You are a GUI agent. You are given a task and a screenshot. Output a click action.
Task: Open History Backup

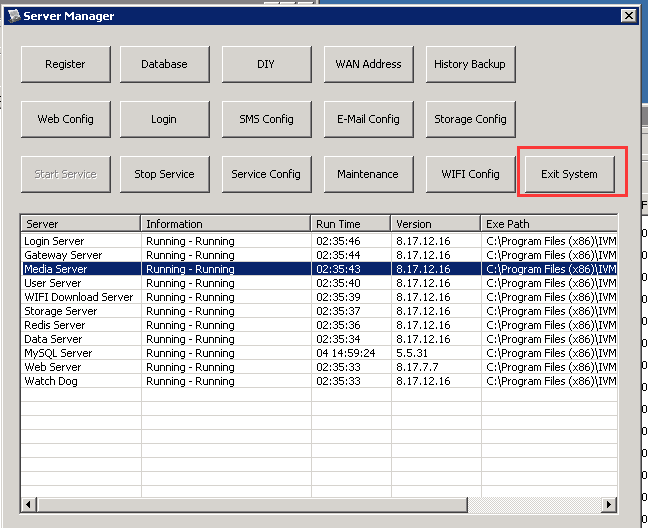click(470, 64)
